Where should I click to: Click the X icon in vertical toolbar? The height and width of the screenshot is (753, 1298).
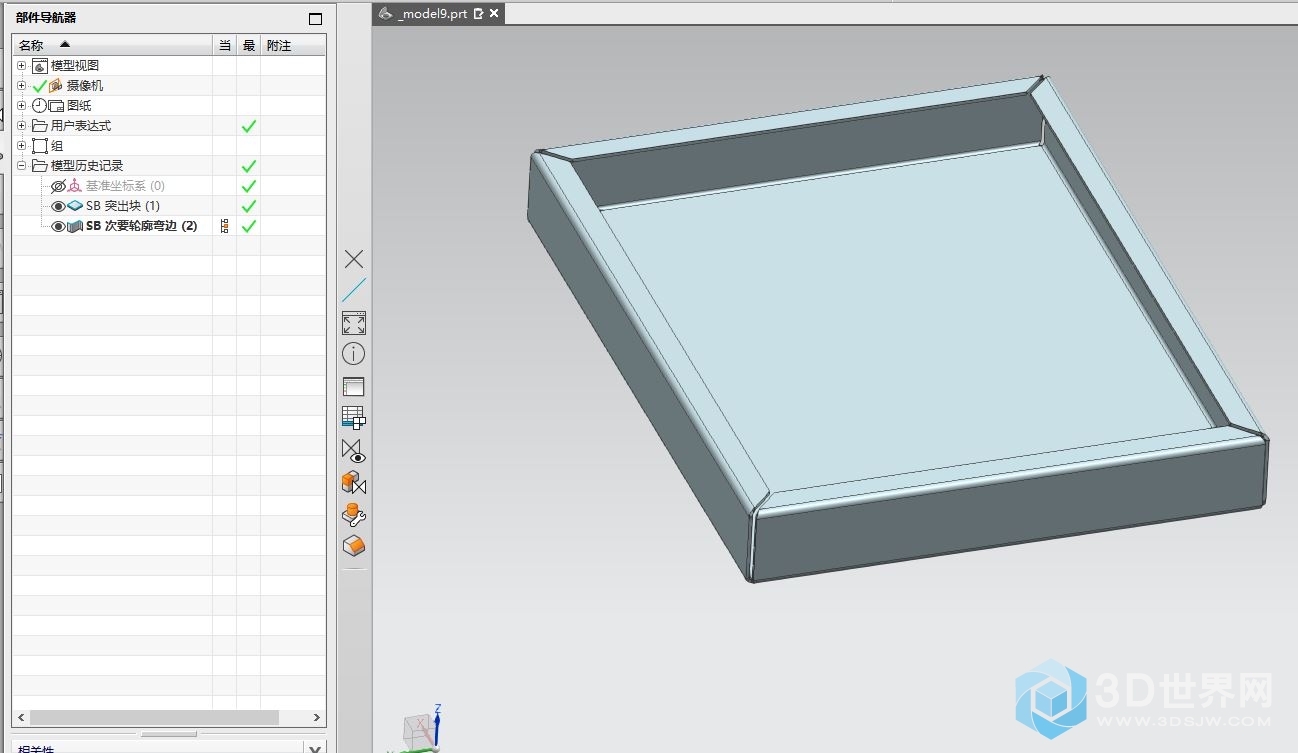click(354, 259)
